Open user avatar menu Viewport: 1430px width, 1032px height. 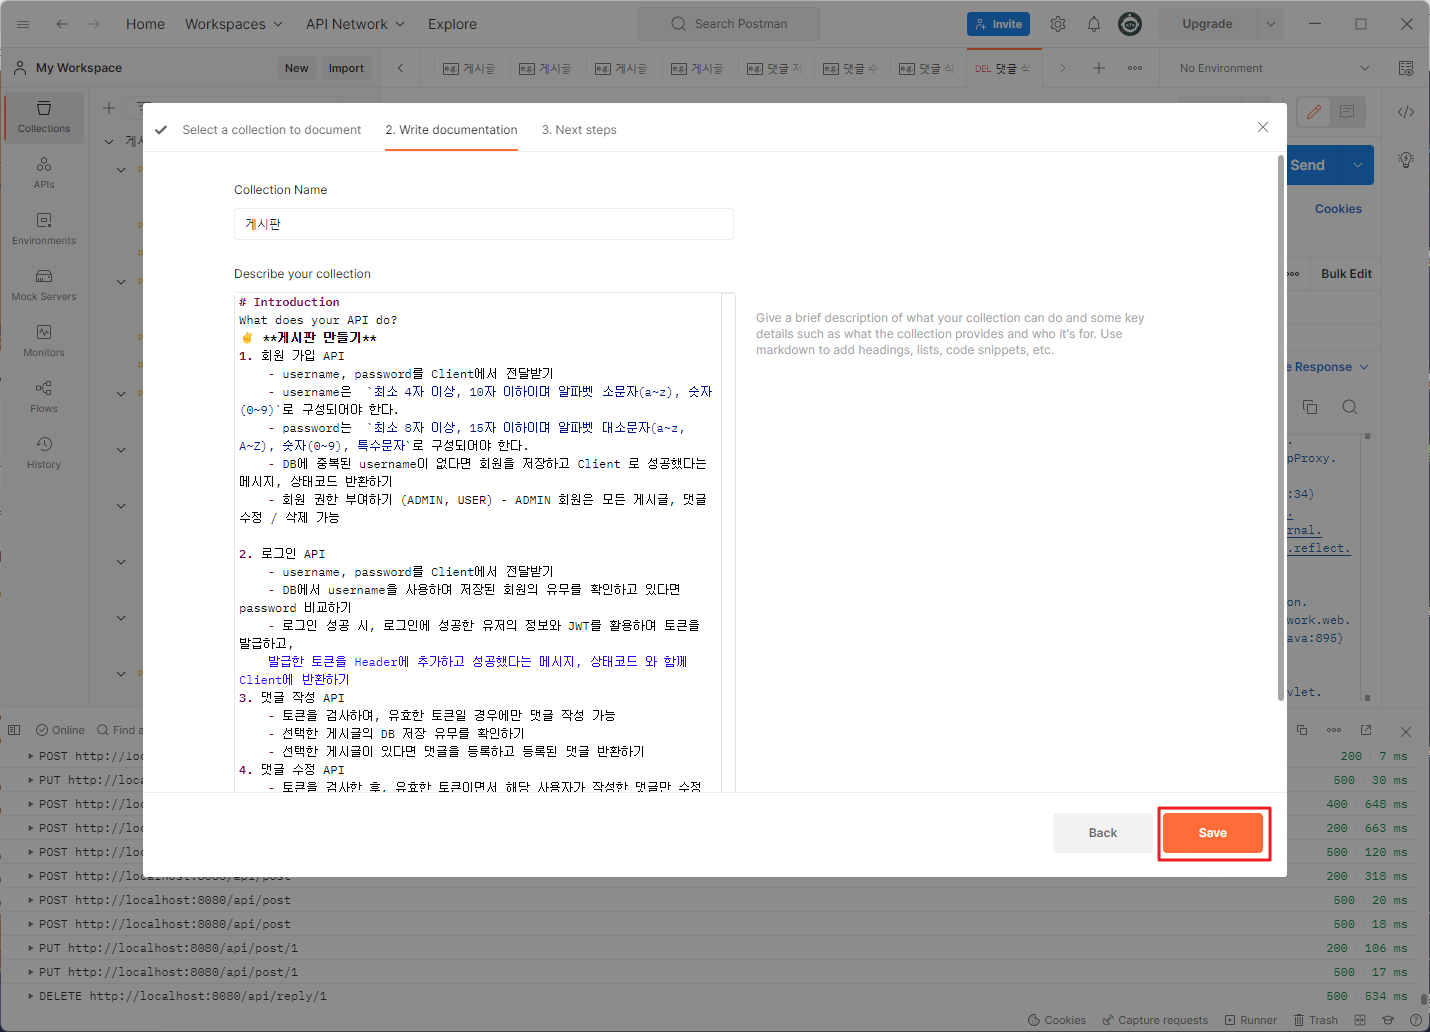(x=1130, y=24)
